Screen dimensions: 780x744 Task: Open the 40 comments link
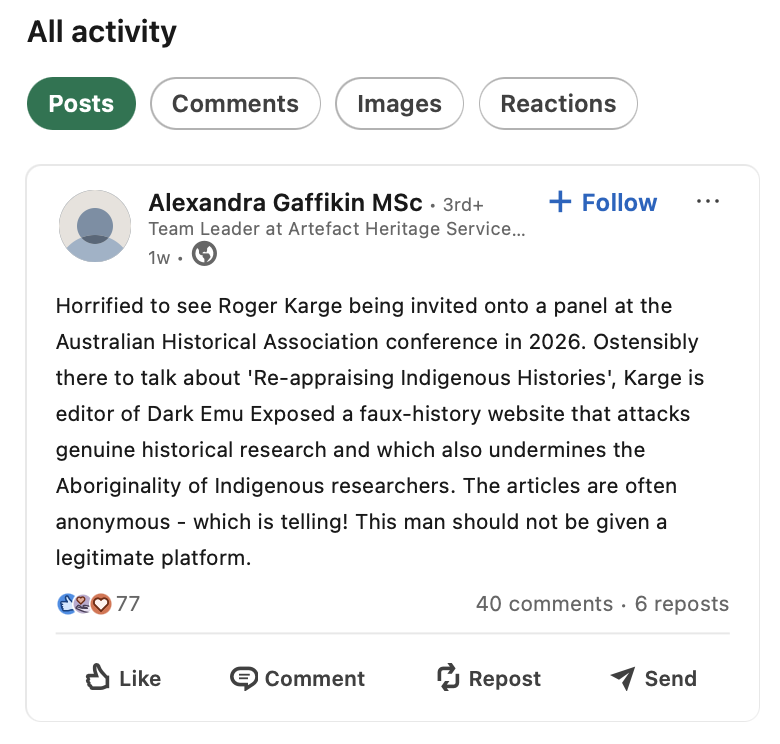pyautogui.click(x=544, y=604)
